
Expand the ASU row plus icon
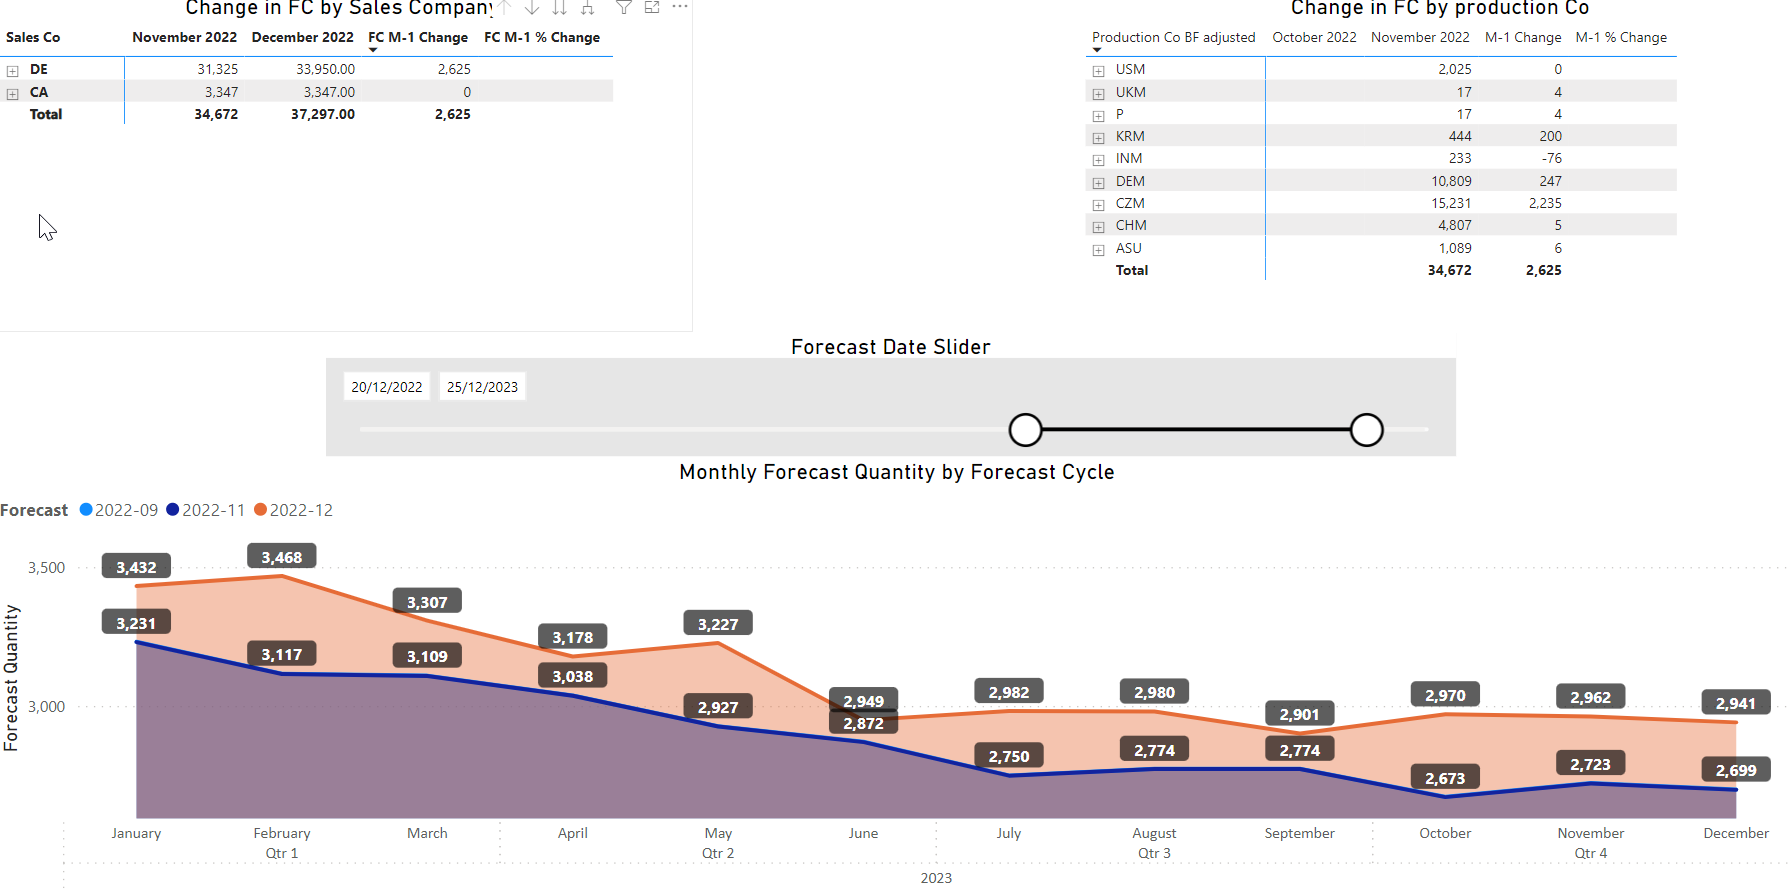point(1099,250)
